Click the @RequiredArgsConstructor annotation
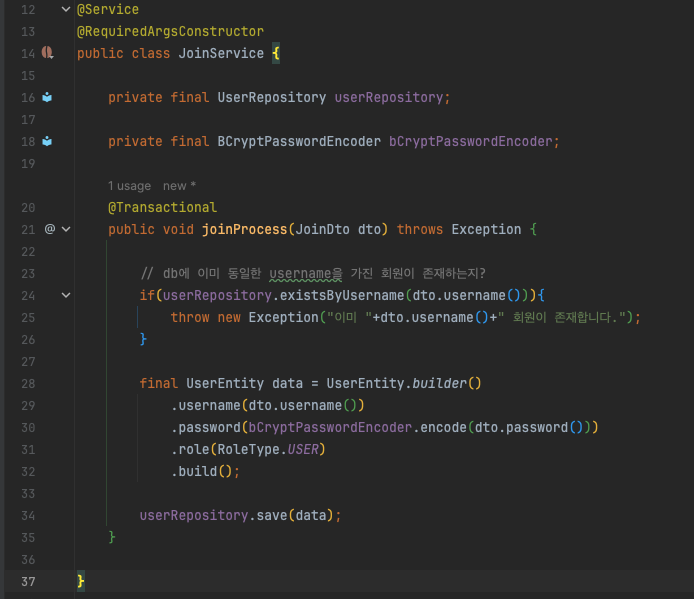 coord(170,31)
